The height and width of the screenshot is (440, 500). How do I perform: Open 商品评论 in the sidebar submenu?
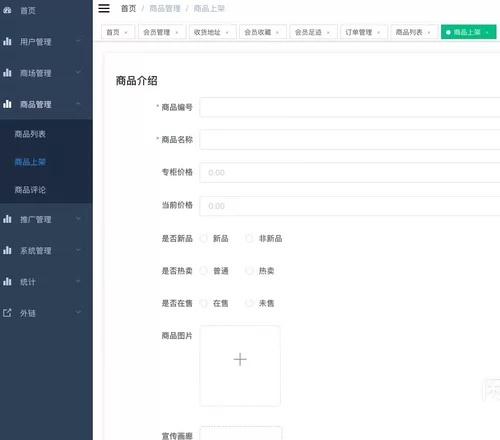coord(46,190)
